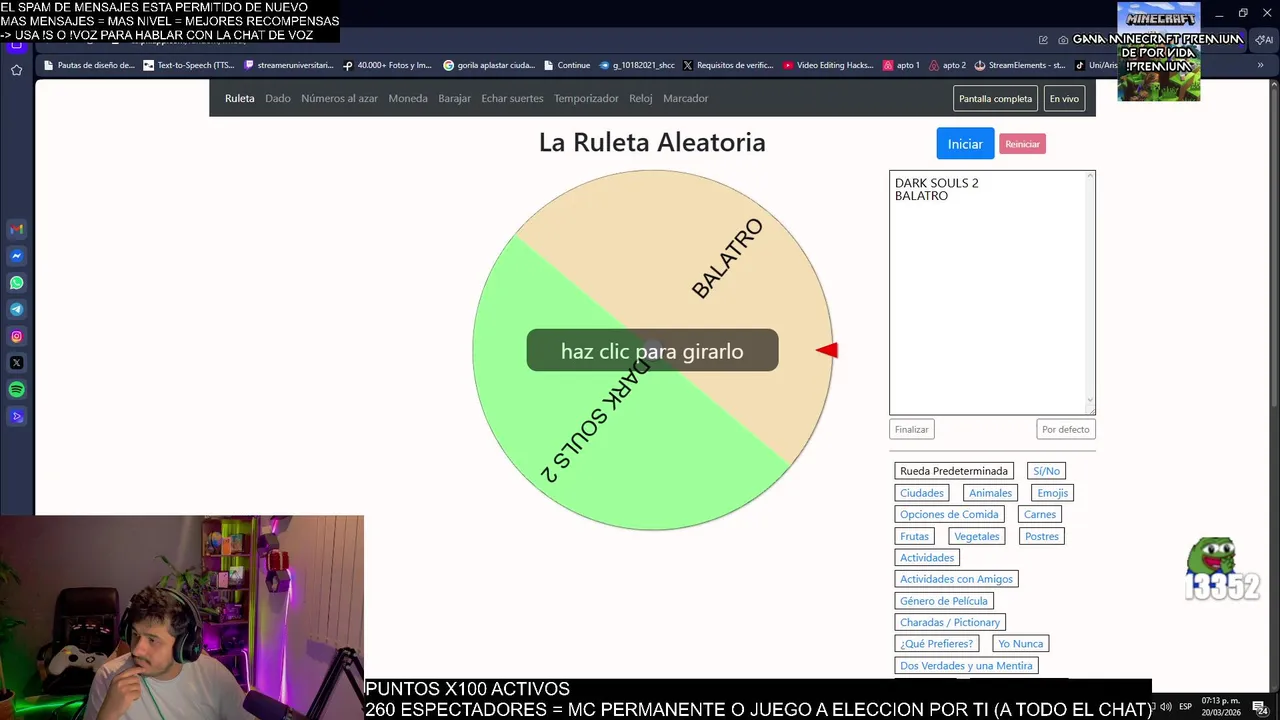Load the Charadas / Pictionary preset
The height and width of the screenshot is (720, 1280).
click(x=950, y=622)
